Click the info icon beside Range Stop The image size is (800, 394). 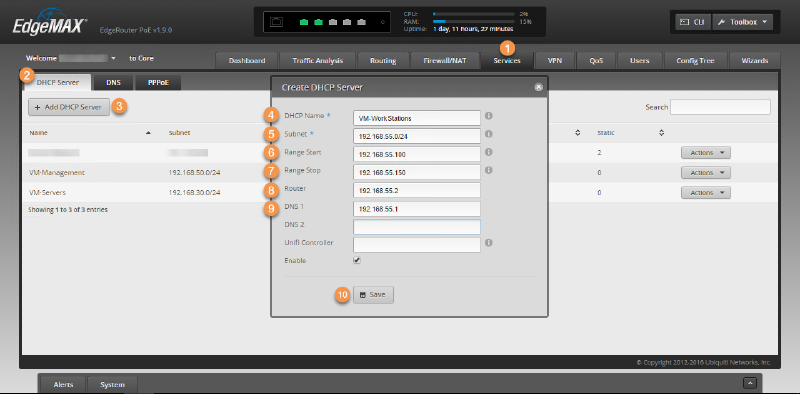(488, 170)
